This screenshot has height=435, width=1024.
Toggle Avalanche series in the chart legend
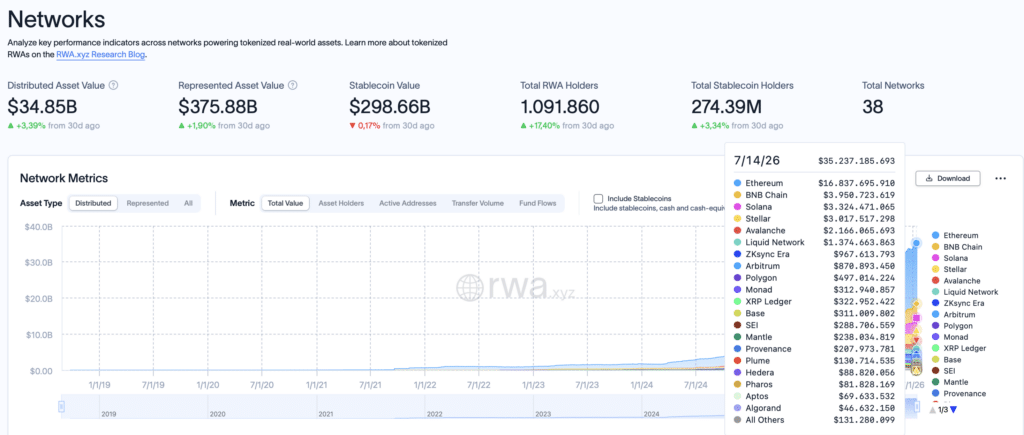pyautogui.click(x=954, y=281)
